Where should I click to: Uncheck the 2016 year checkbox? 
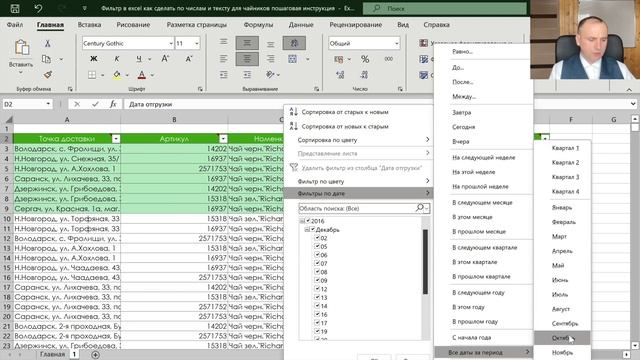[308, 220]
